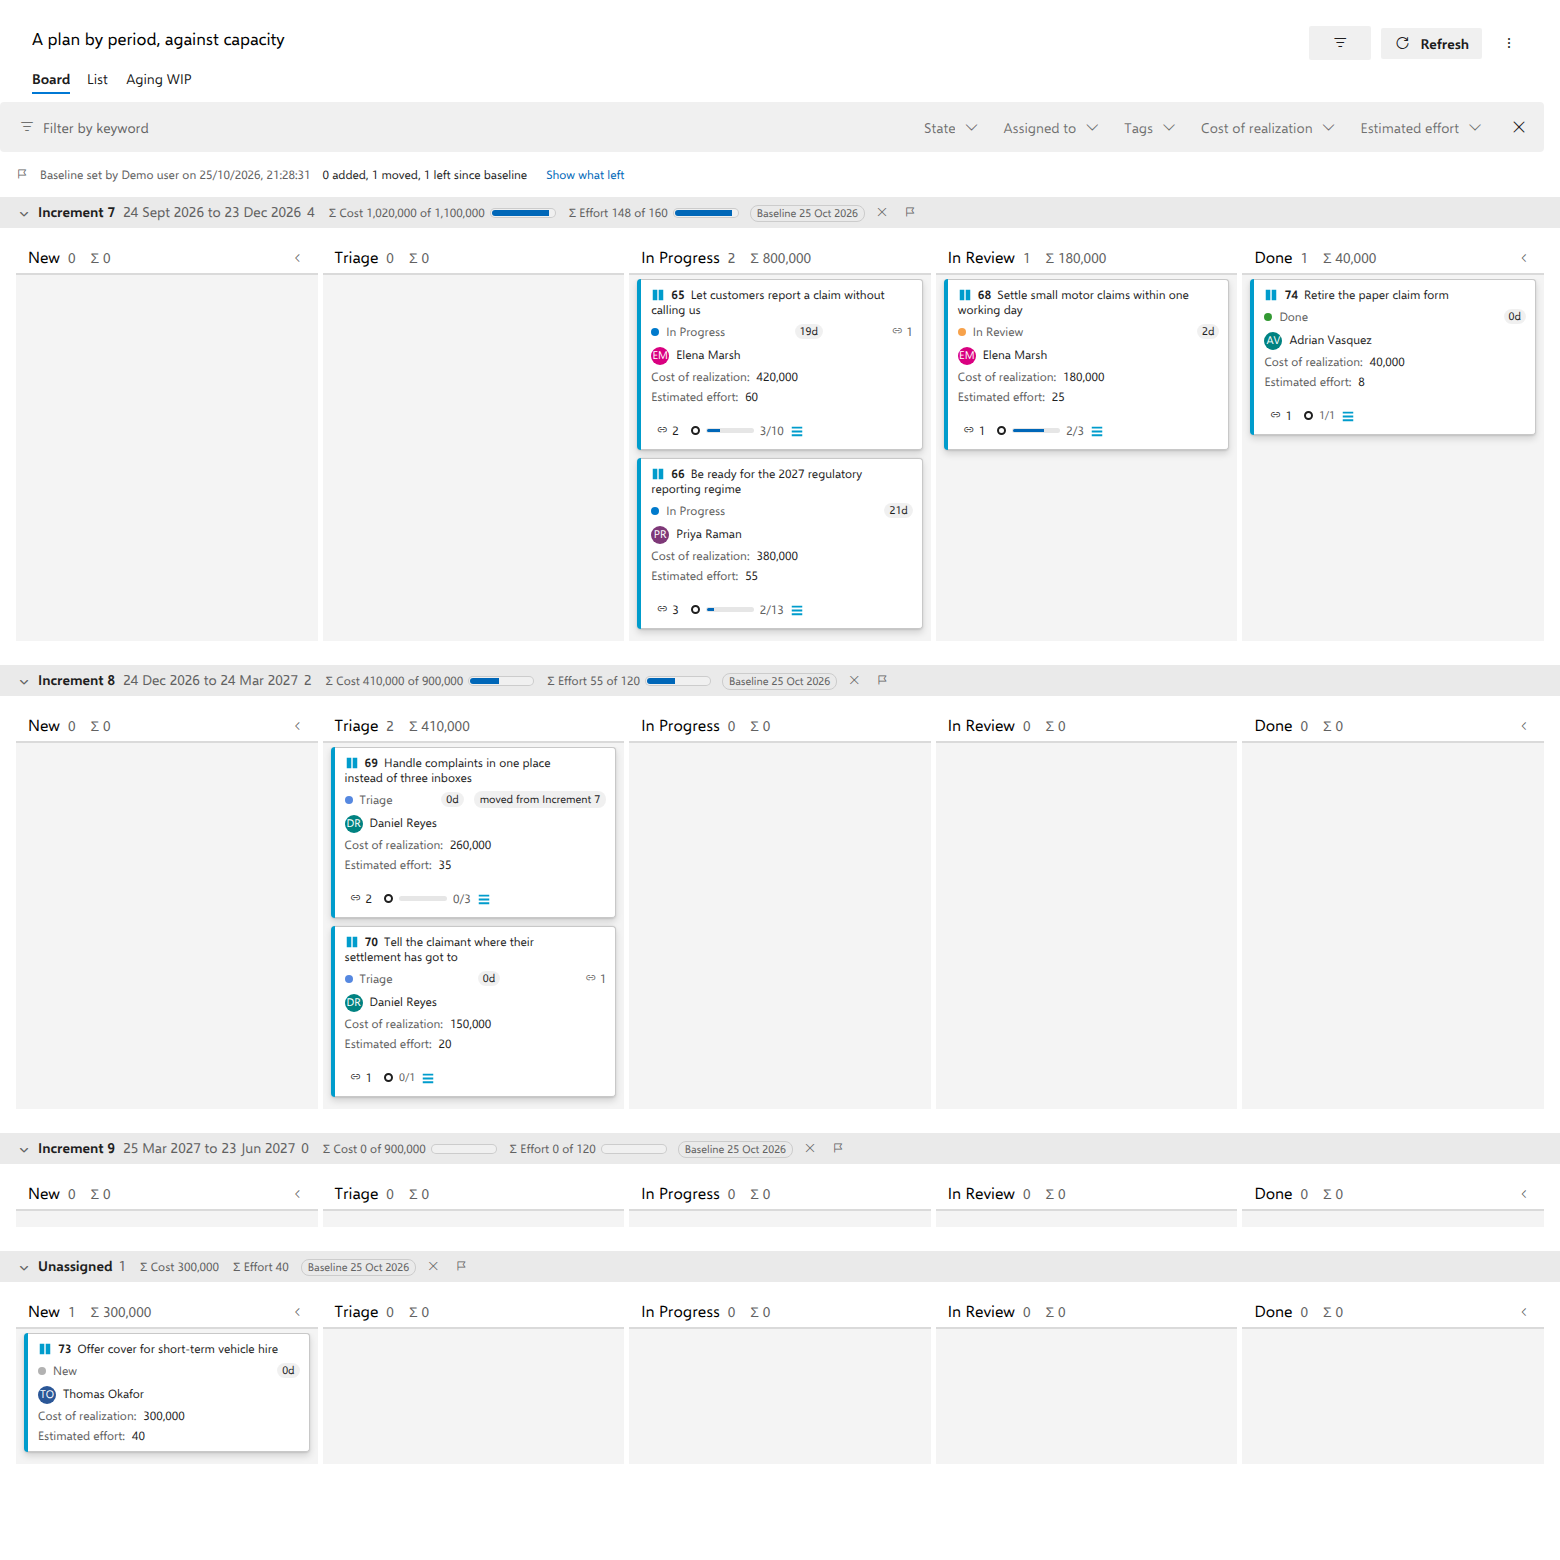Open checklist icon on card 68
Image resolution: width=1560 pixels, height=1560 pixels.
1097,431
